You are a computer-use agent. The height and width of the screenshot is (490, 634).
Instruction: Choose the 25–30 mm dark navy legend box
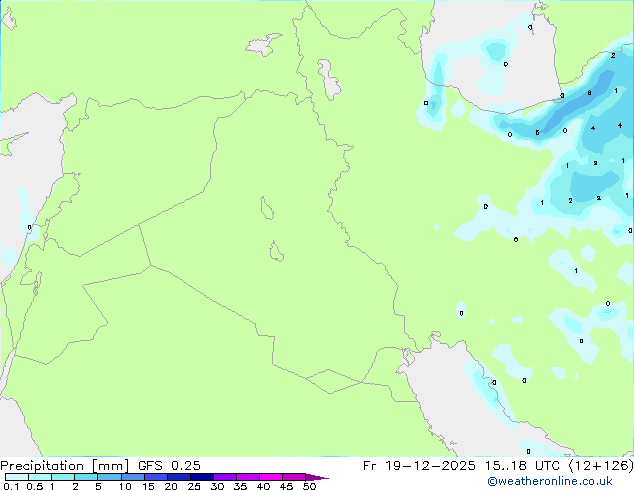tap(202, 477)
